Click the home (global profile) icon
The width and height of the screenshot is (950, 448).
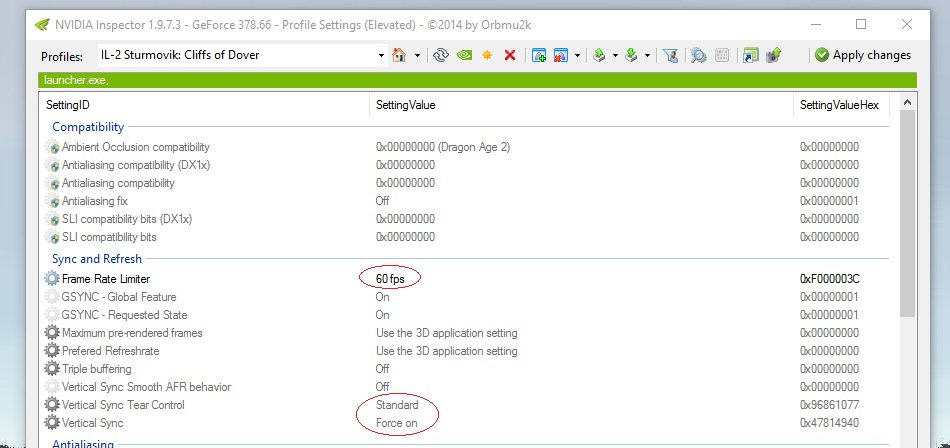[399, 55]
